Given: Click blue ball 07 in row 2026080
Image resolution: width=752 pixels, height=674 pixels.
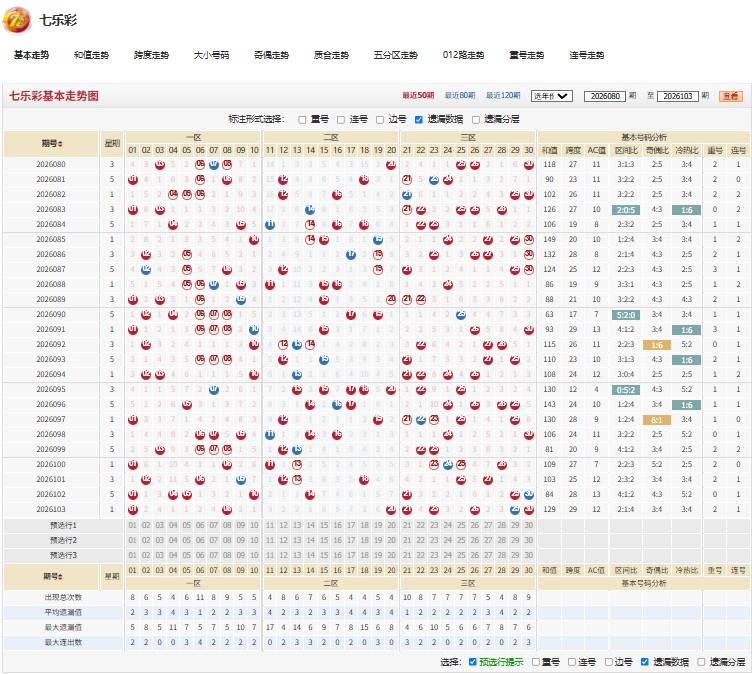Looking at the screenshot, I should [214, 165].
